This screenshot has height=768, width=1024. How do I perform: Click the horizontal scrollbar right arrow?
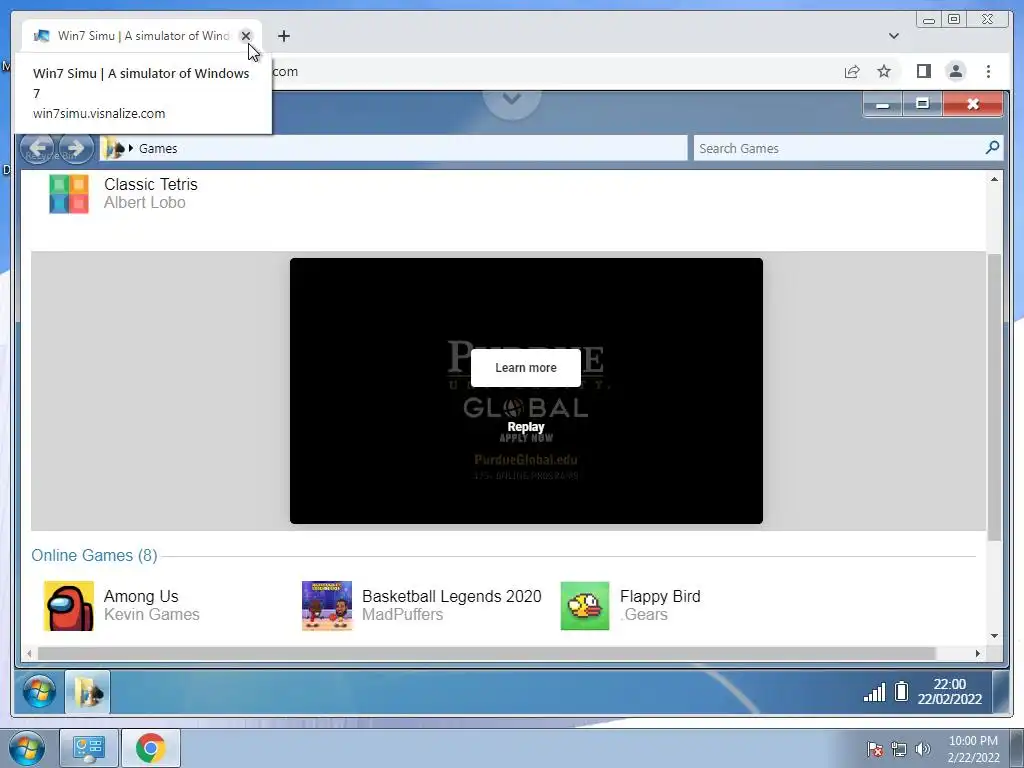[x=978, y=653]
